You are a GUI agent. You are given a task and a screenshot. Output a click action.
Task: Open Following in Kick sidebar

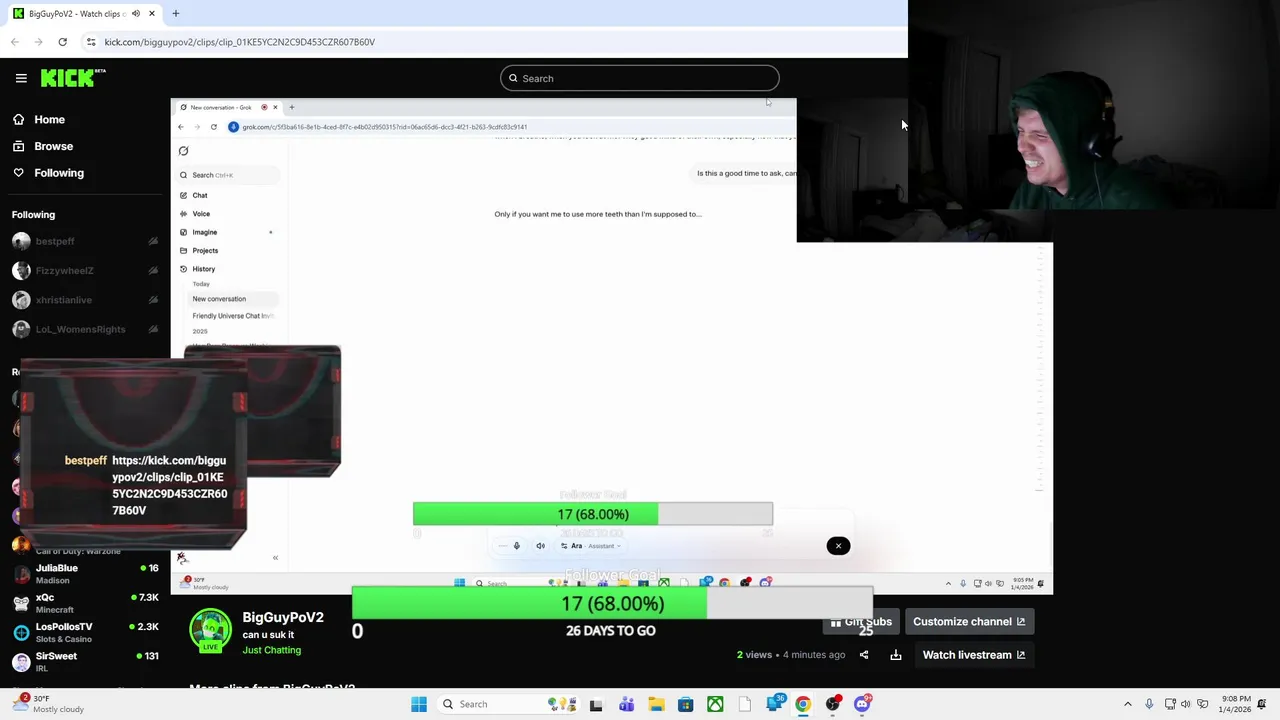59,173
